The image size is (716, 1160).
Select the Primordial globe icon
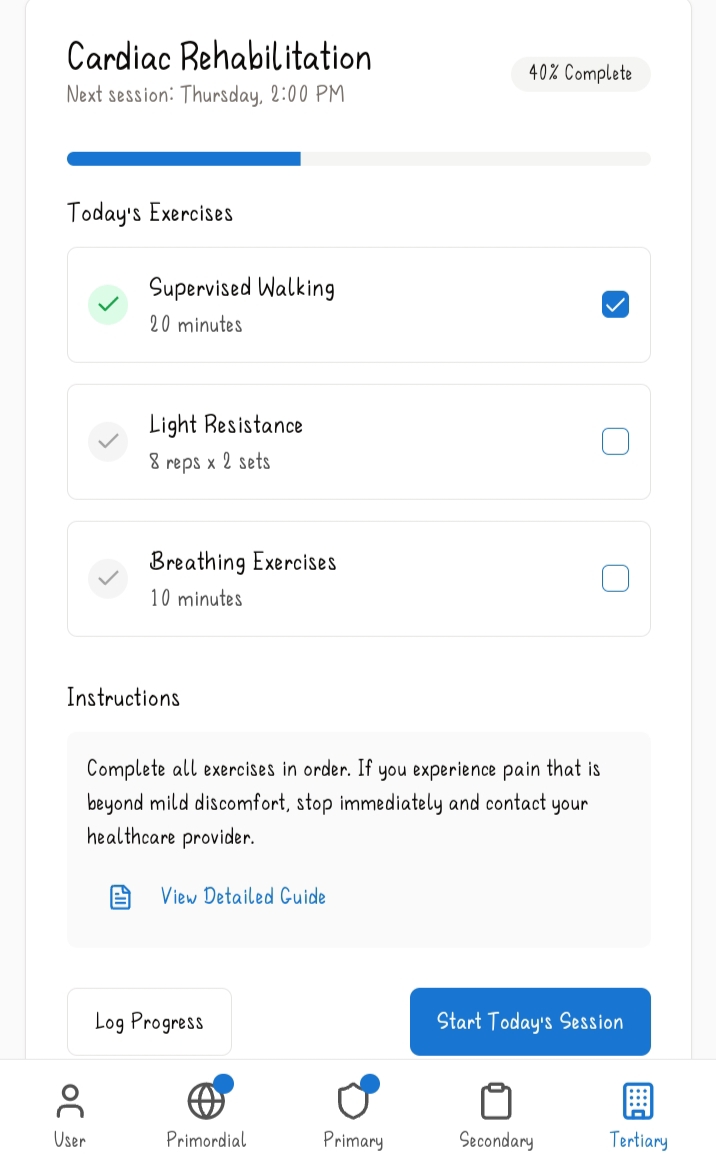(x=206, y=1101)
